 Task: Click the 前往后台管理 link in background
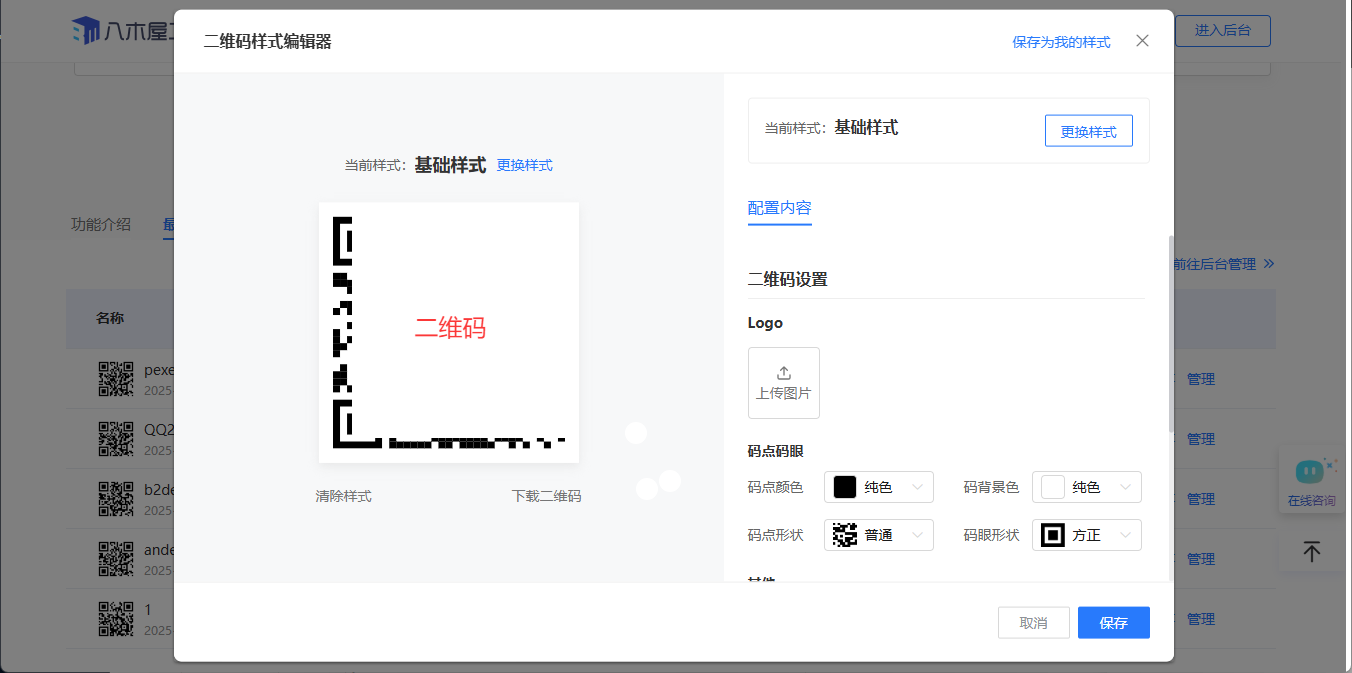(1223, 264)
